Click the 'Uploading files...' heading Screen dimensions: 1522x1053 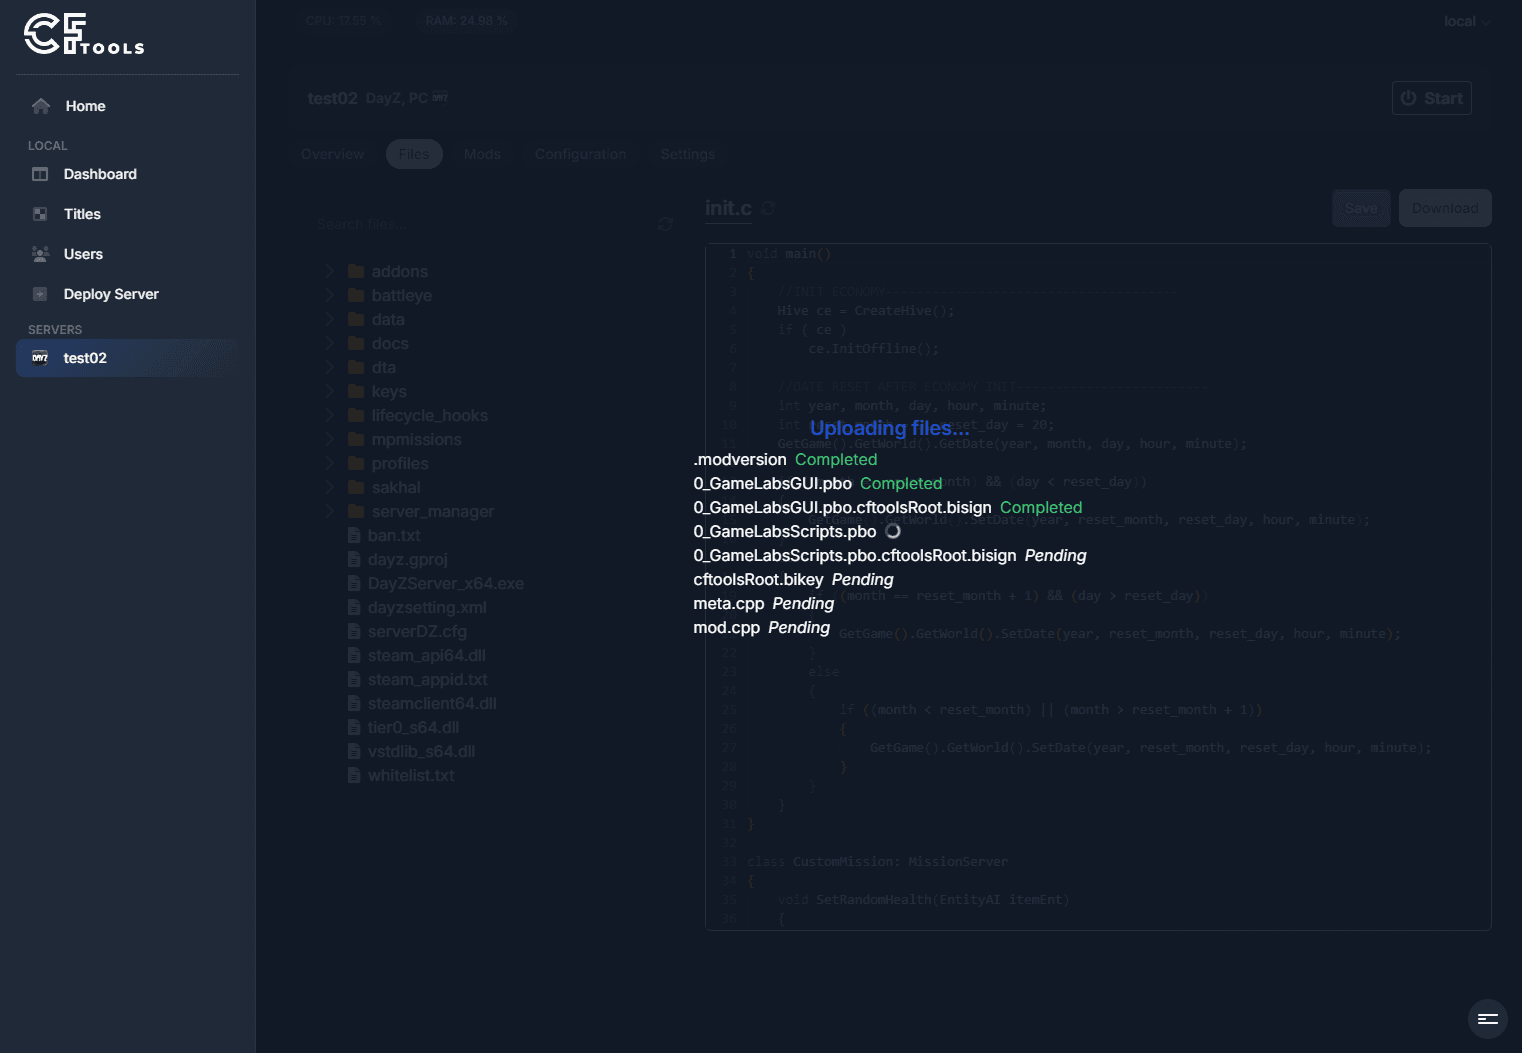tap(889, 428)
